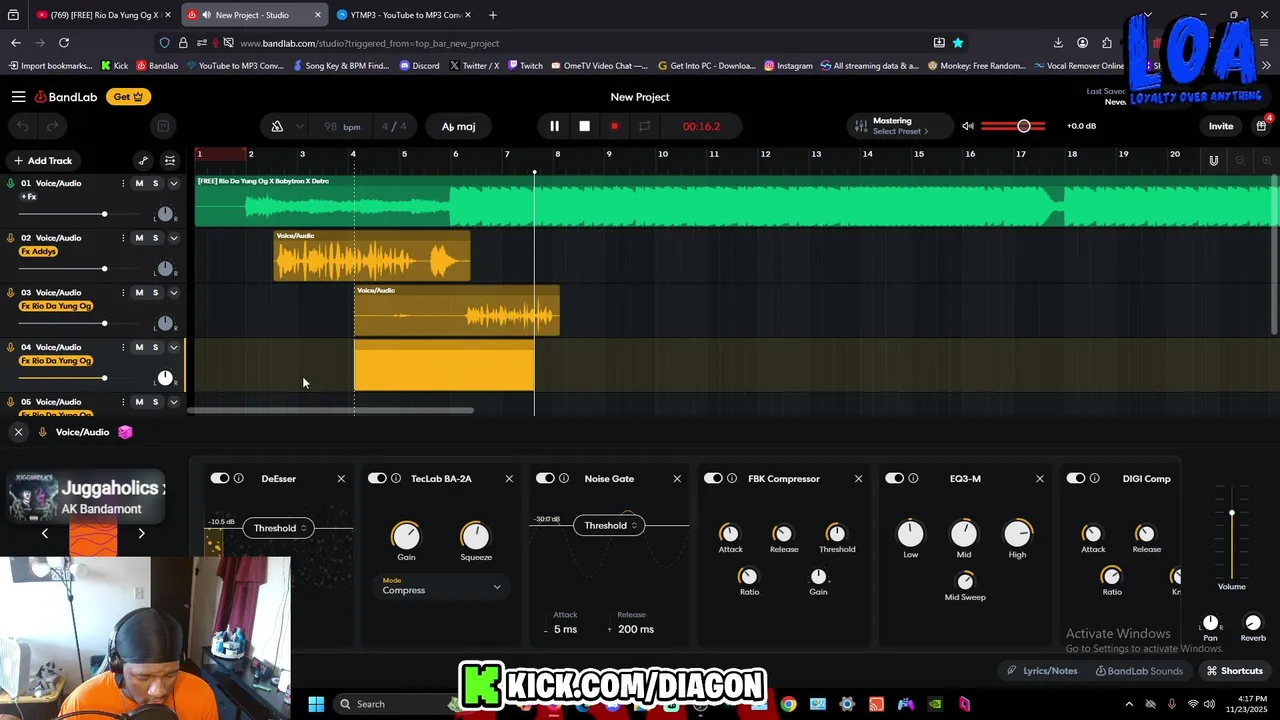Click the taskbar Search box
The width and height of the screenshot is (1280, 720).
(392, 704)
